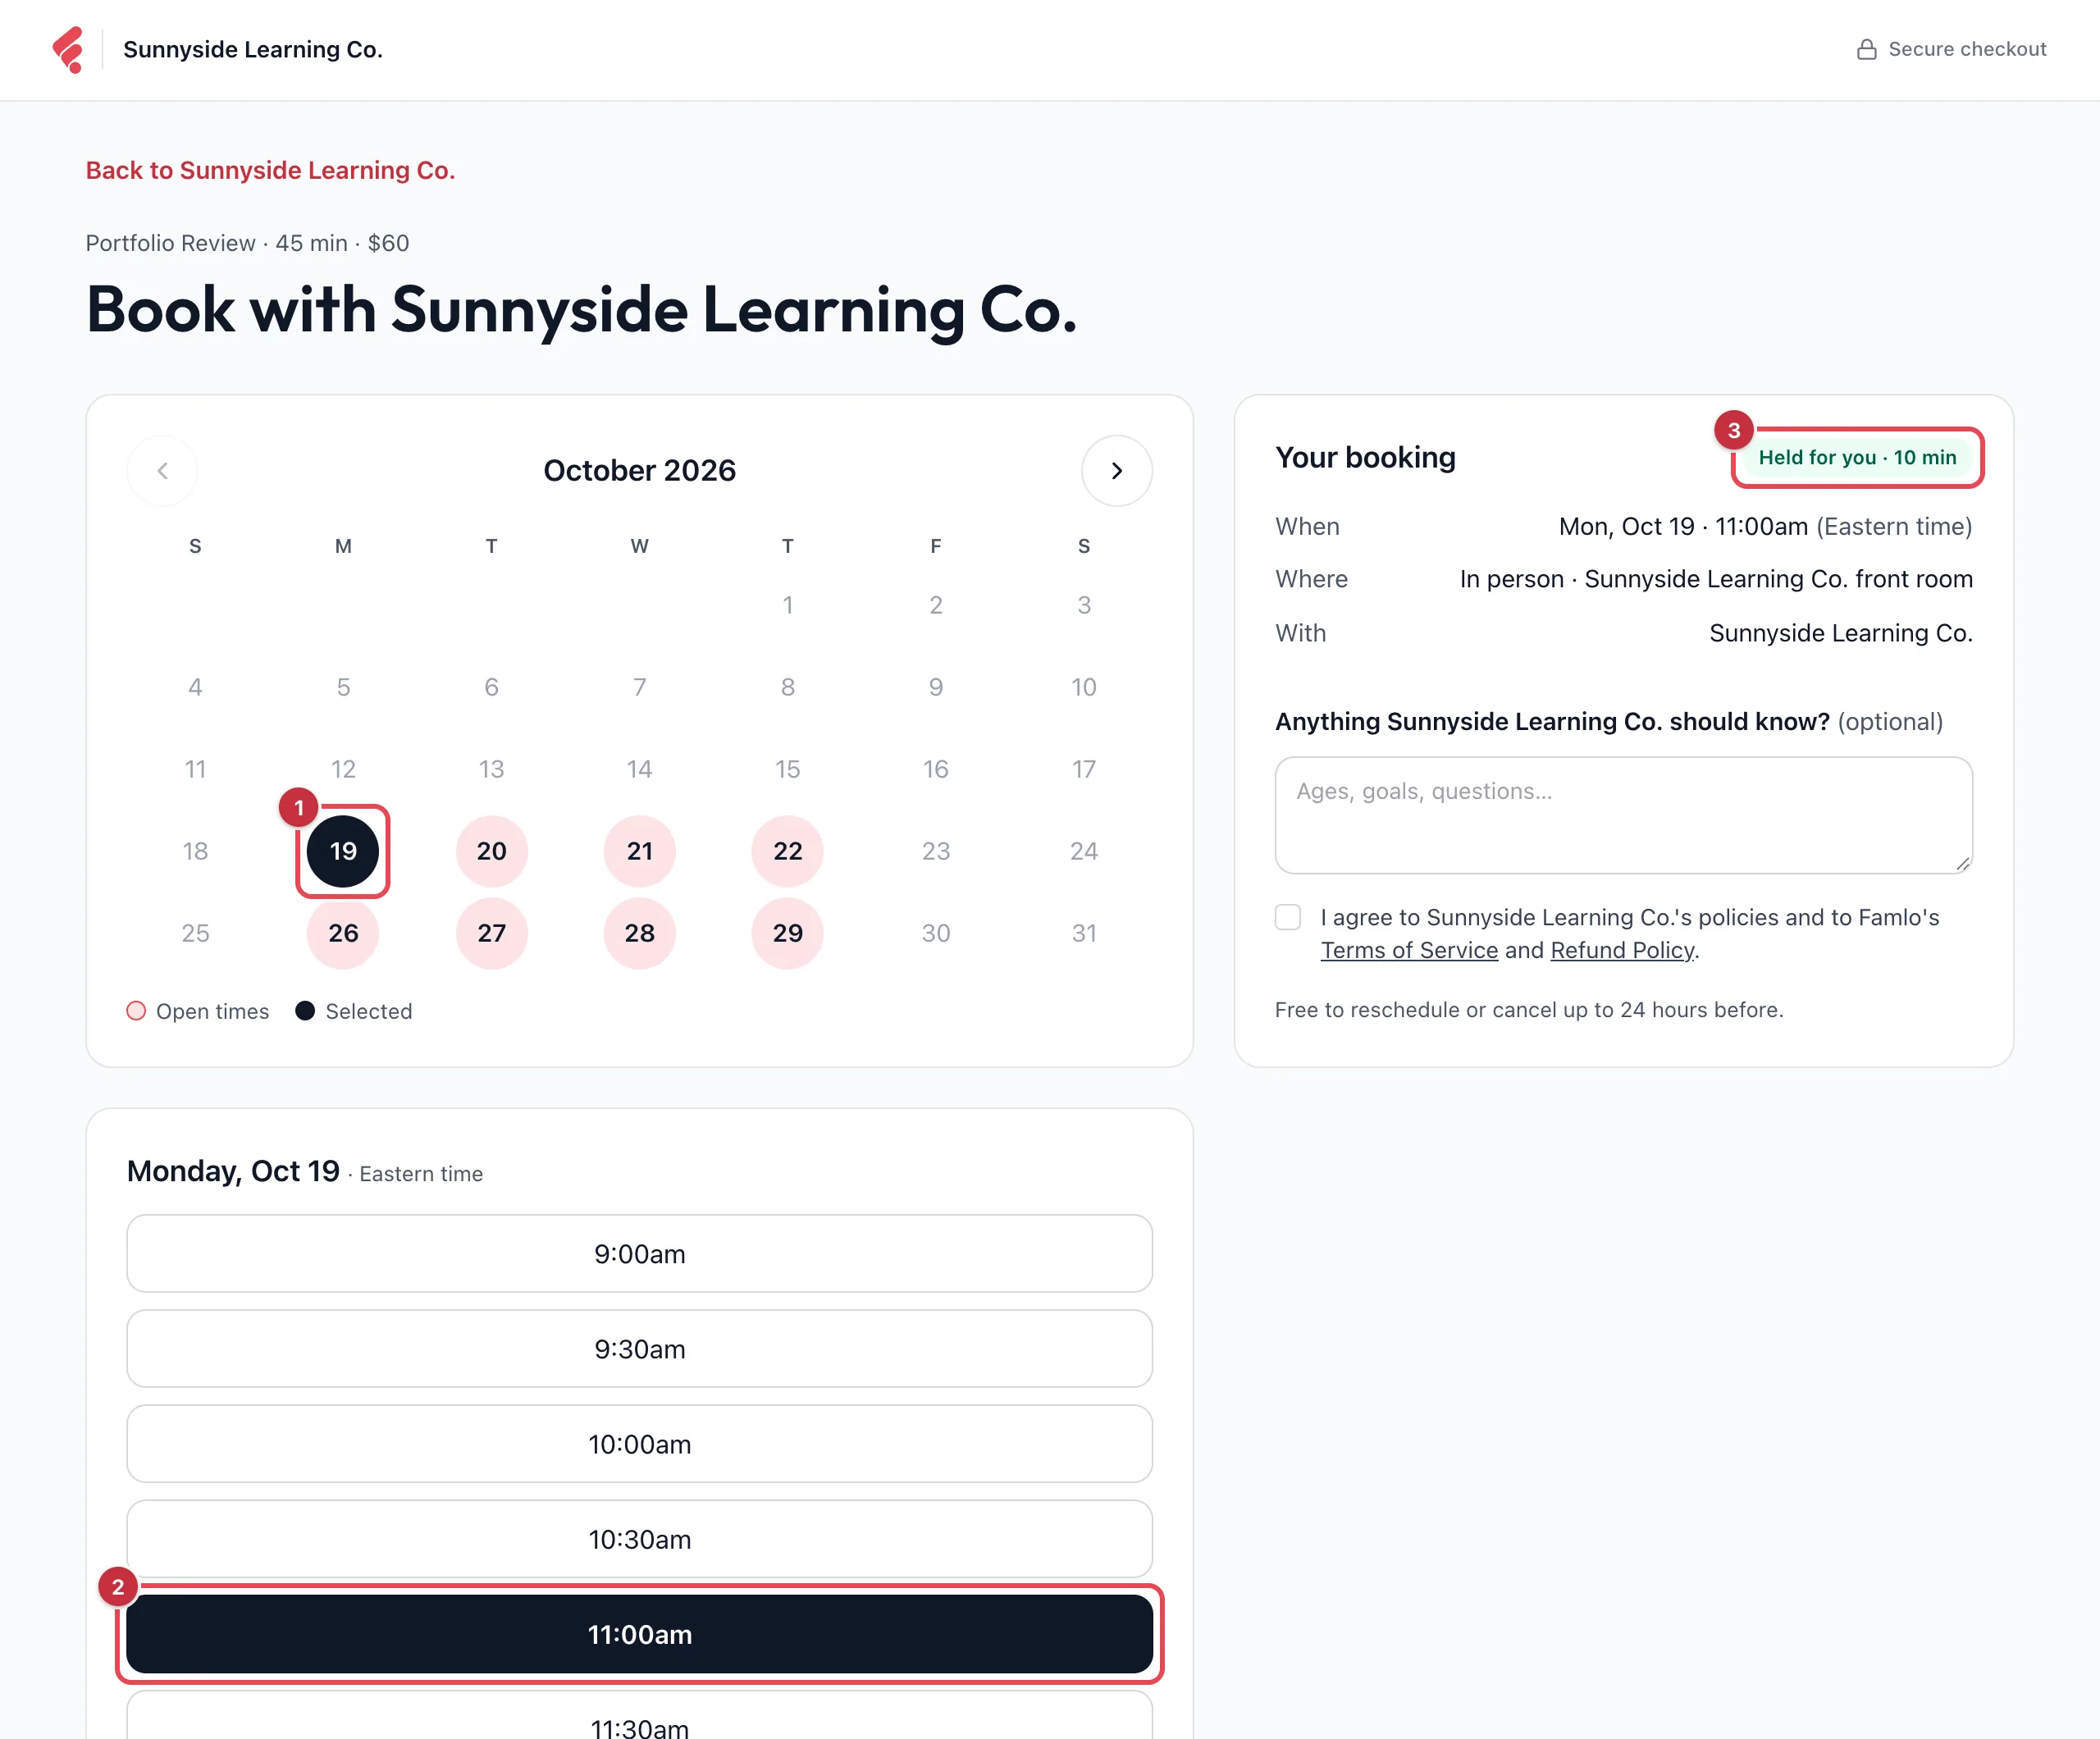The width and height of the screenshot is (2100, 1739).
Task: Select October 27 on the calendar
Action: [x=491, y=933]
